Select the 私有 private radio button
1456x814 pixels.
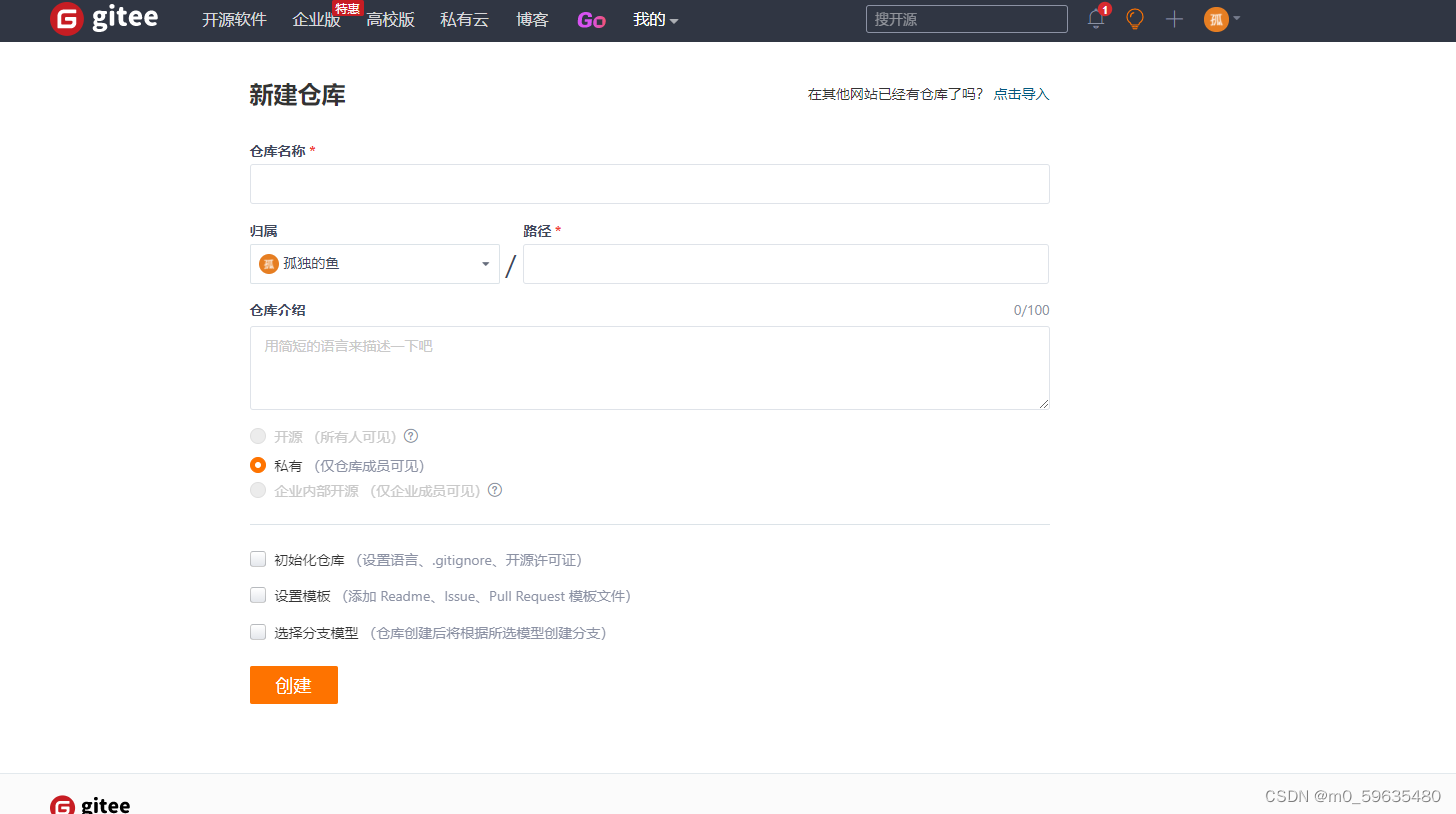(x=258, y=465)
